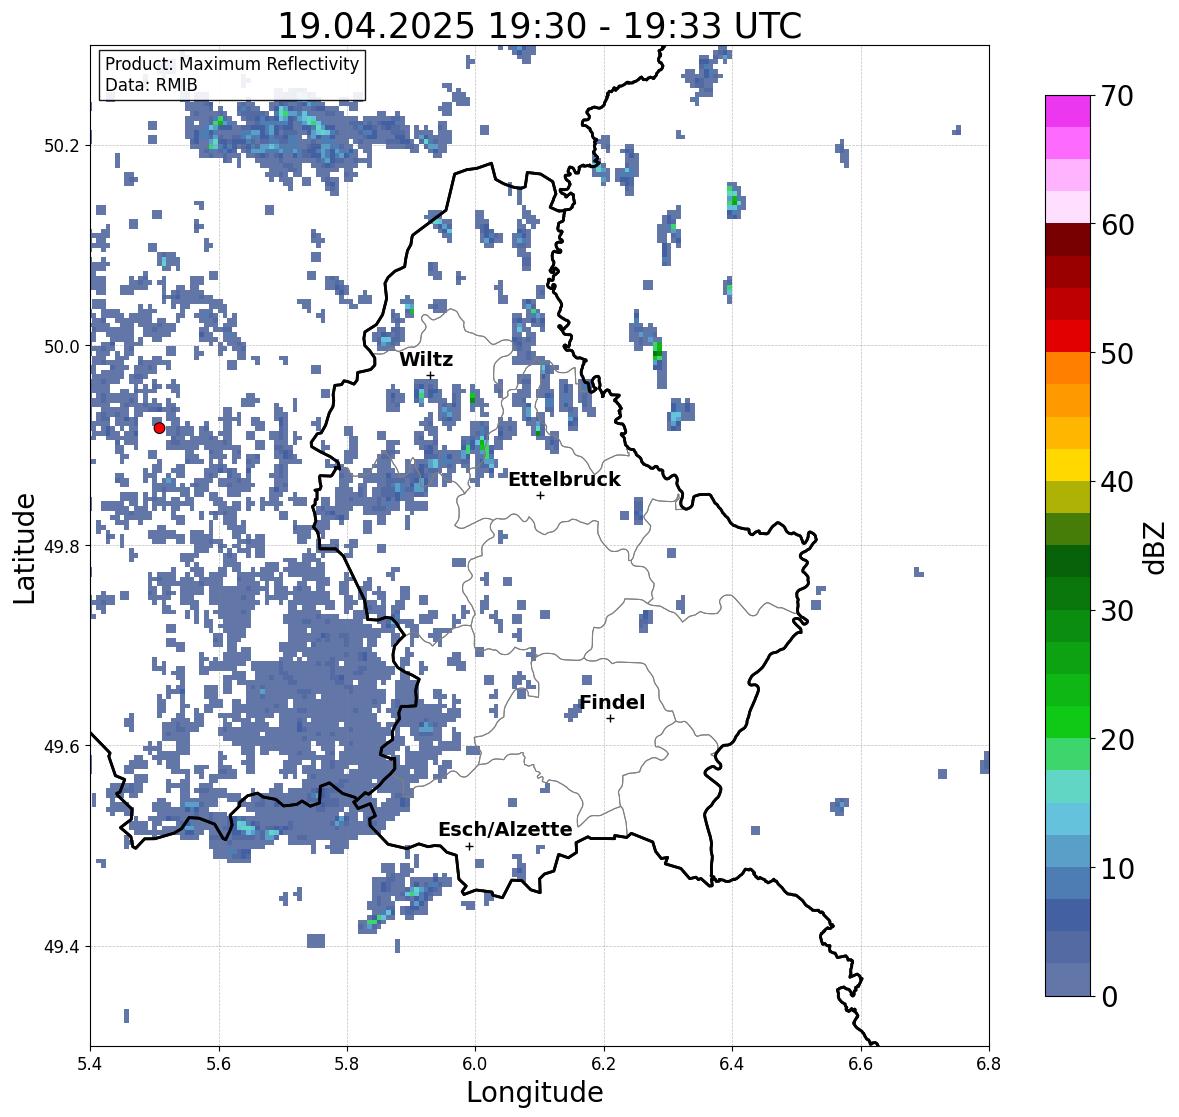Click the colorbar tick label 30

point(1117,611)
